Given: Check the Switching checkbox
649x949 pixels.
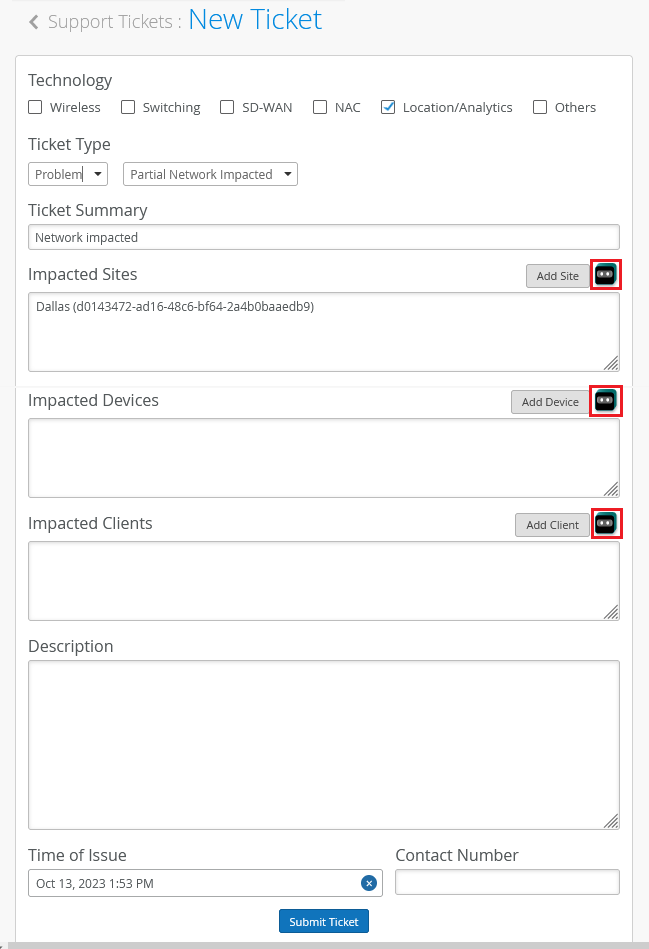Looking at the screenshot, I should (128, 107).
